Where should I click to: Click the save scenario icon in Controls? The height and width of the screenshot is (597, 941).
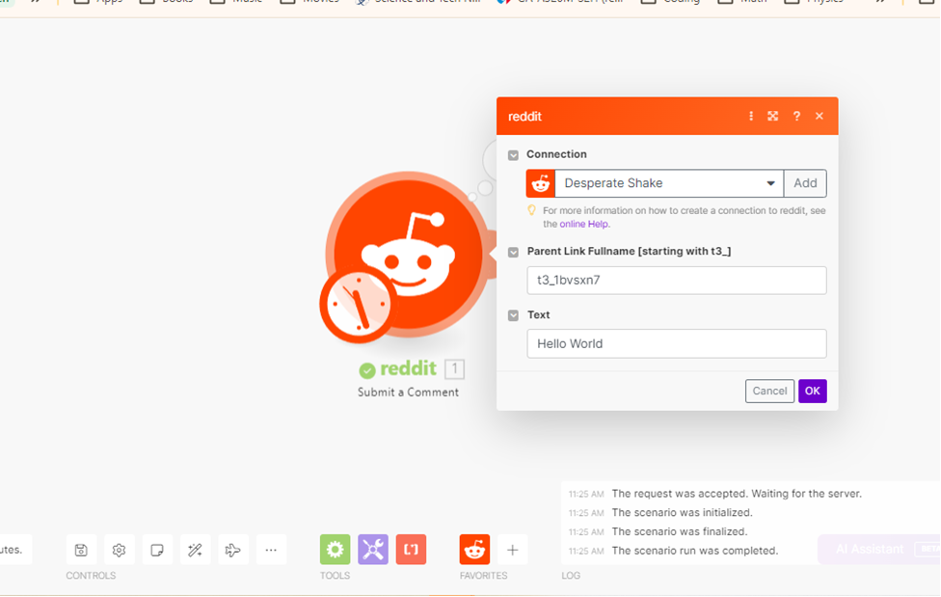(x=81, y=550)
